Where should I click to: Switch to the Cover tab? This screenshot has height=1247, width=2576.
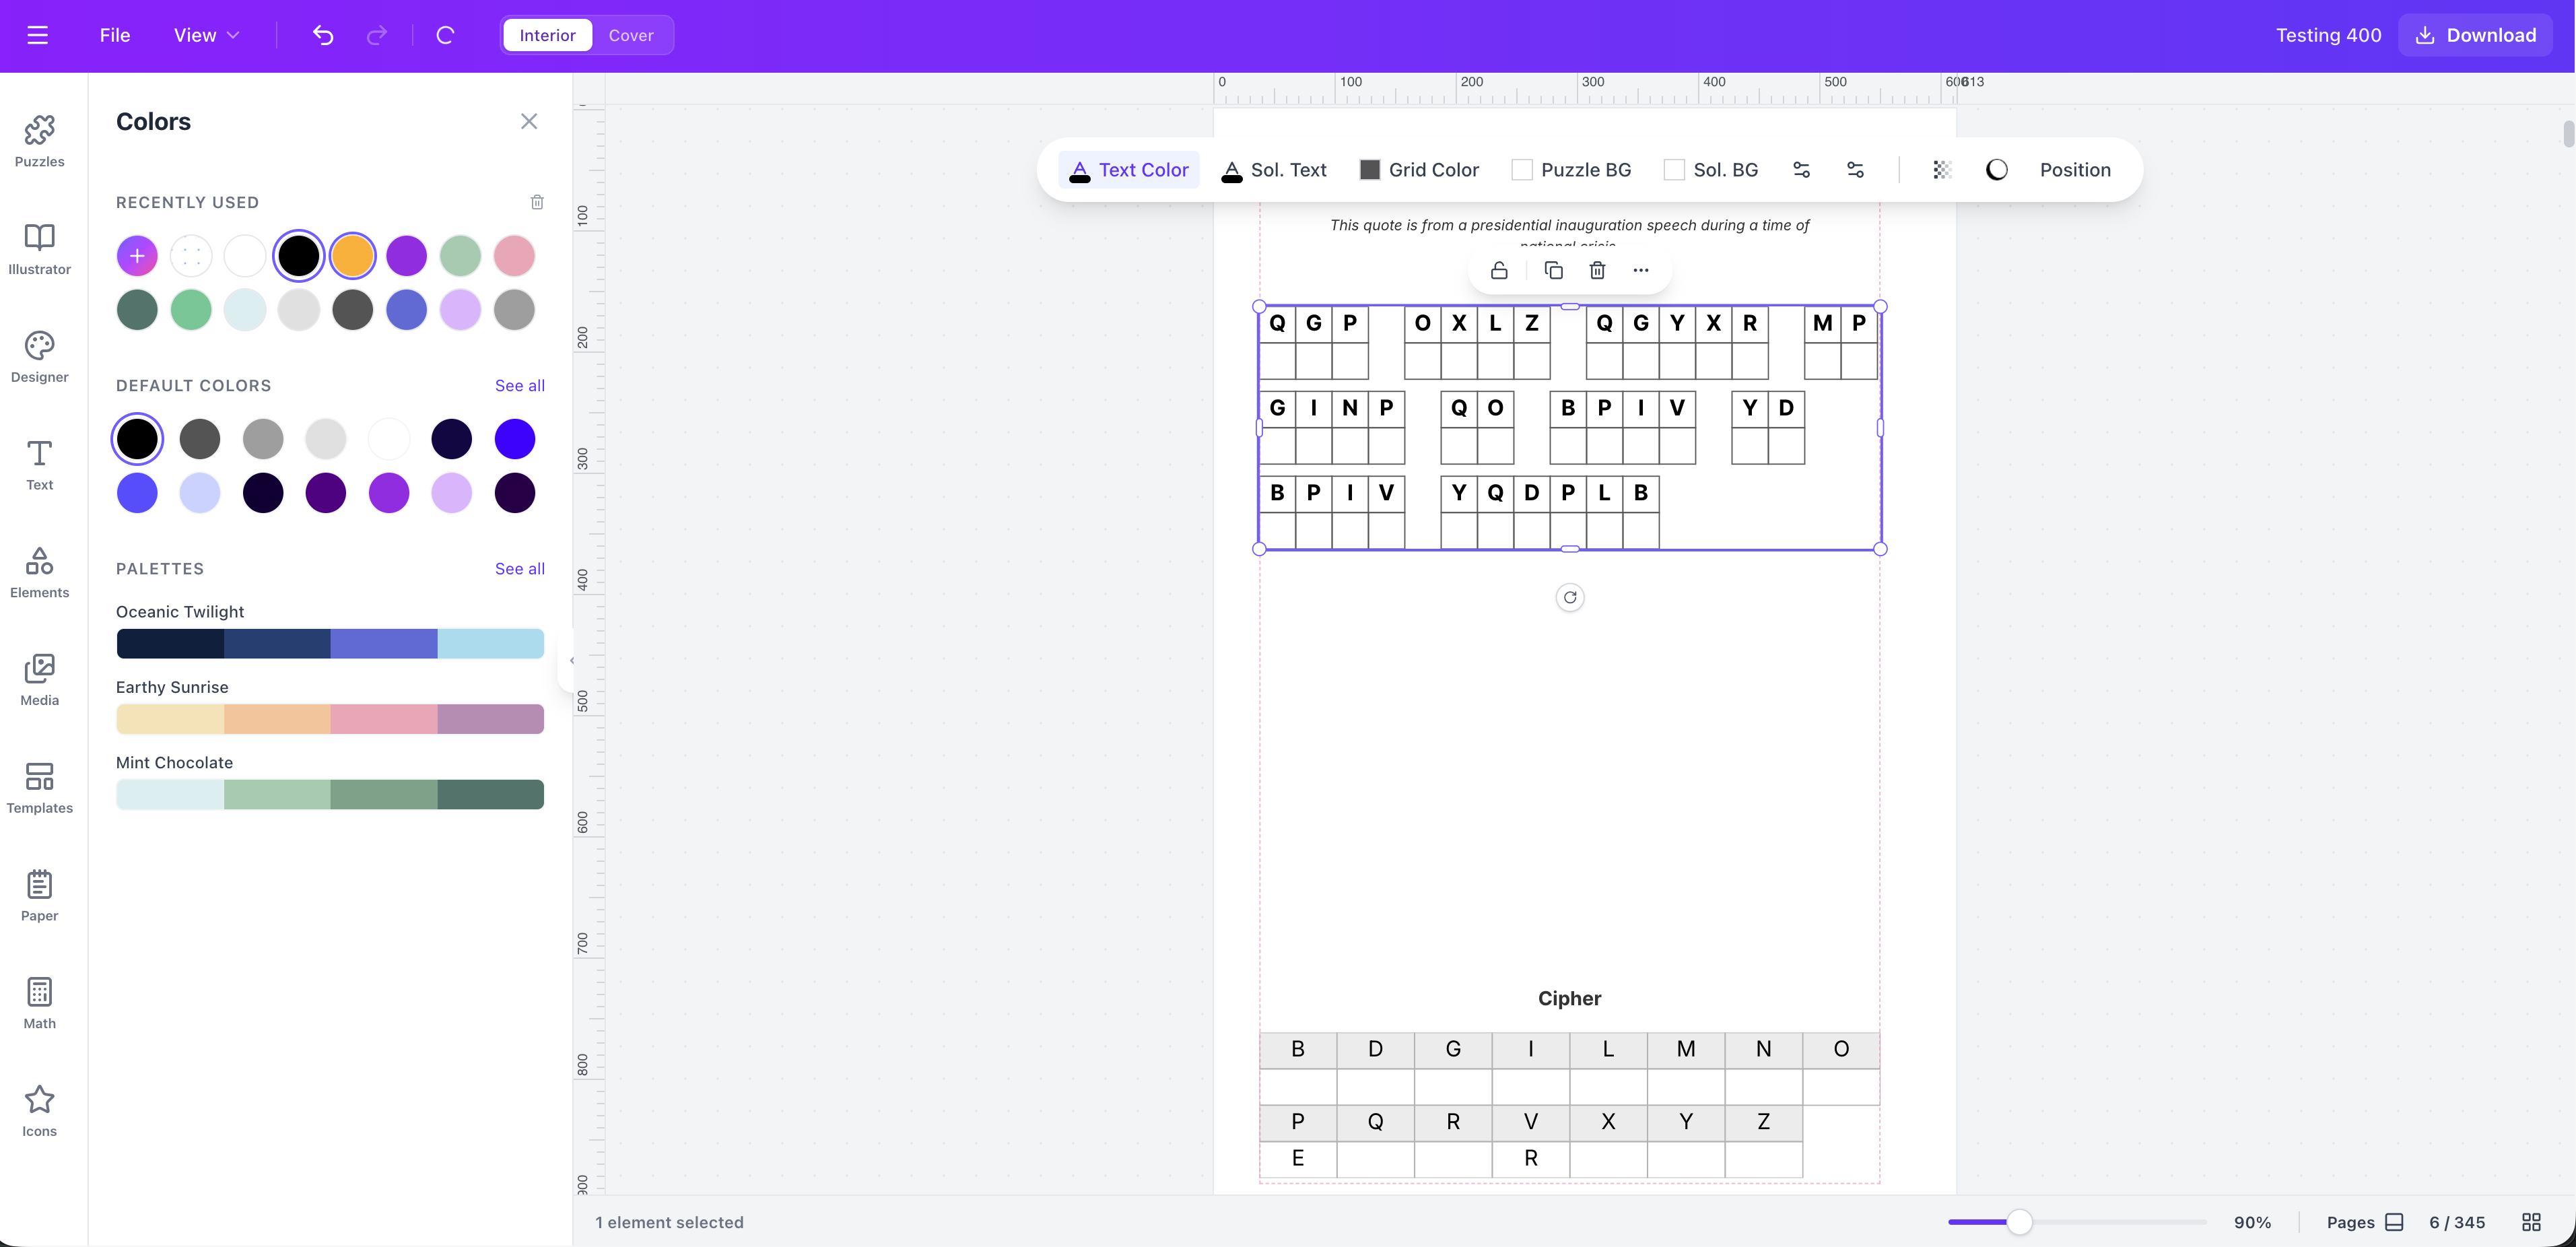pyautogui.click(x=631, y=35)
